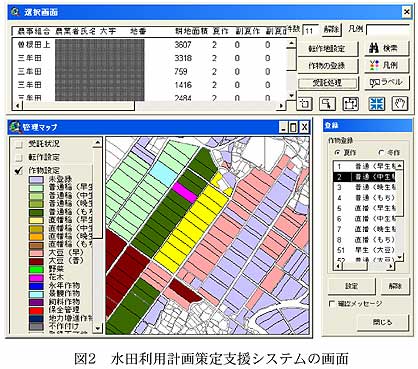Viewport: 418px width, 369px height.
Task: Click the 閉じる button
Action: 383,322
